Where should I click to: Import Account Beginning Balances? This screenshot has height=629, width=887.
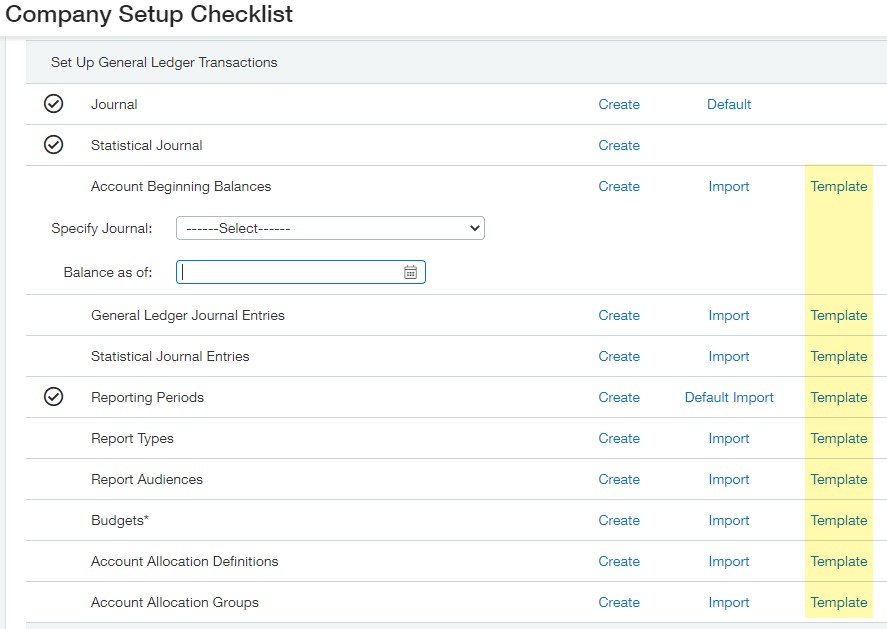[729, 186]
